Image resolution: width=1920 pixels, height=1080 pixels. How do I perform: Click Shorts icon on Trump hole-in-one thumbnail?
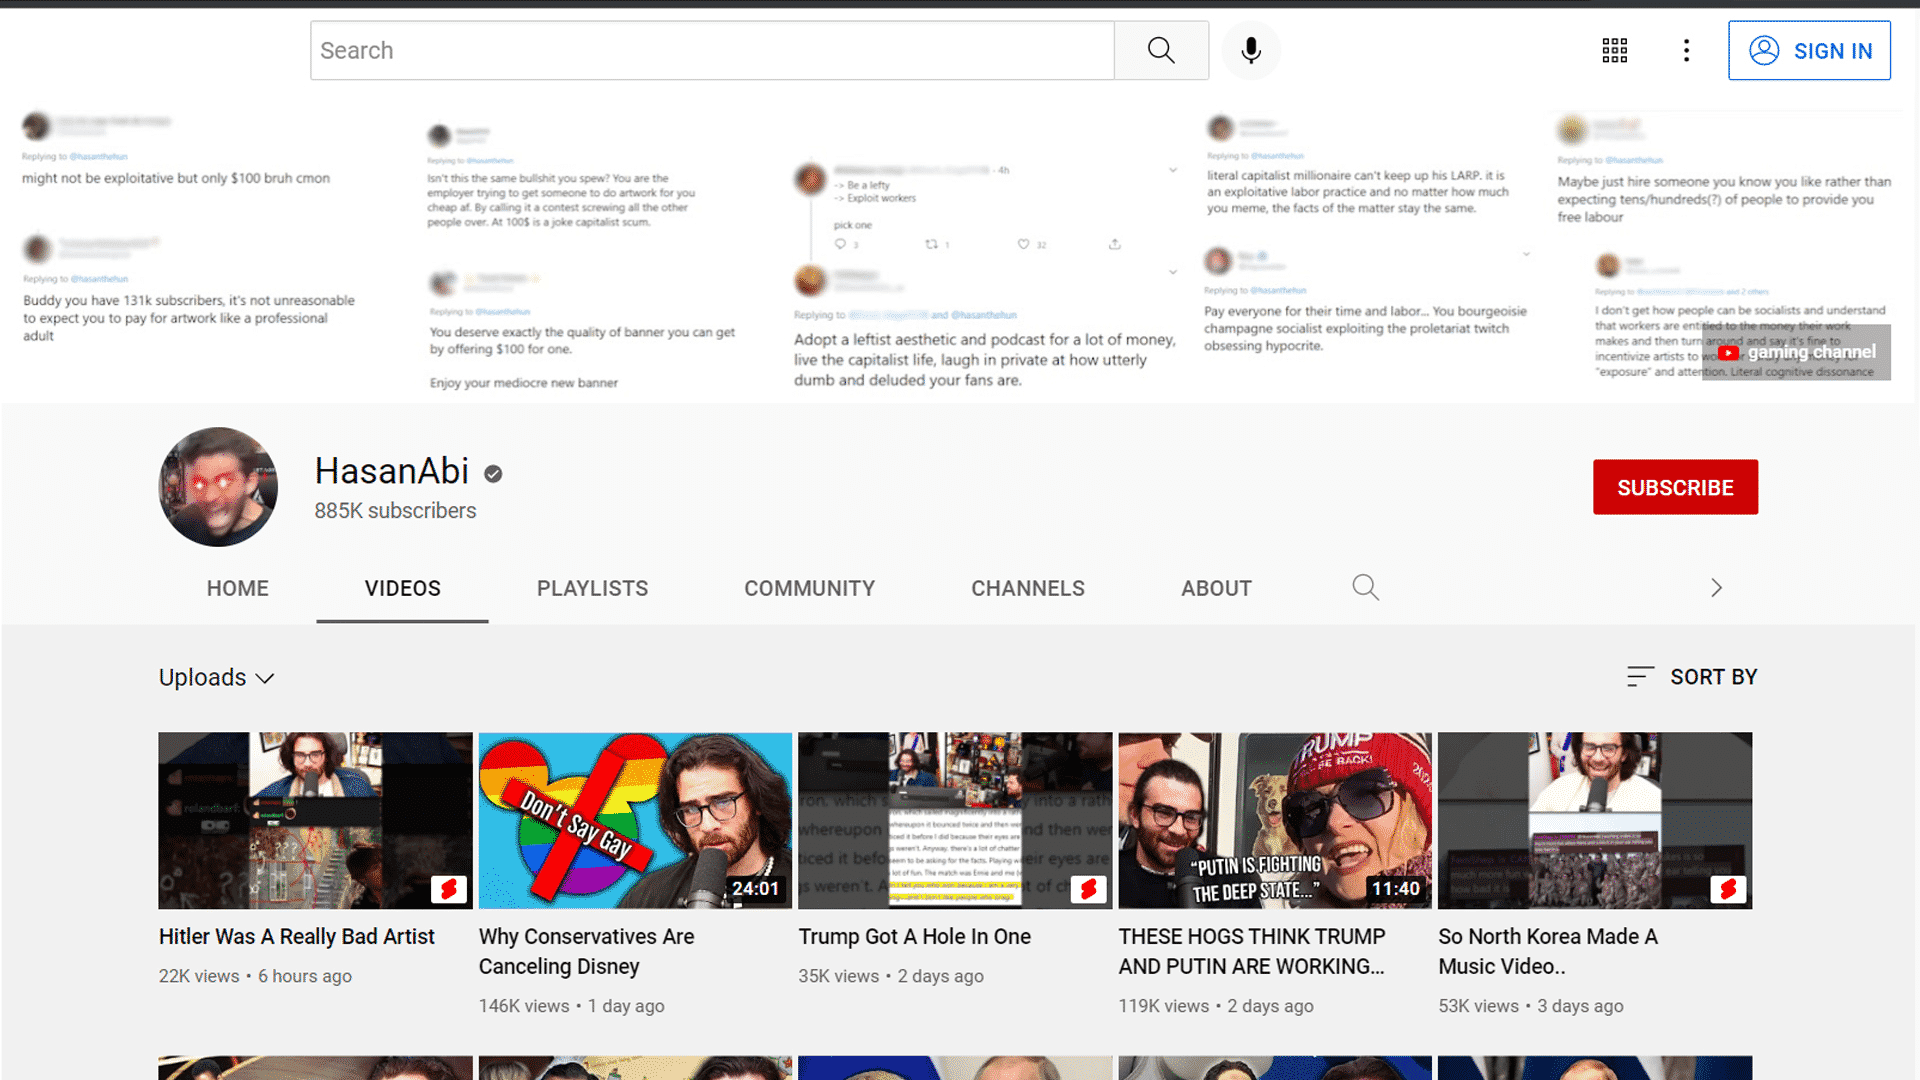[1089, 889]
